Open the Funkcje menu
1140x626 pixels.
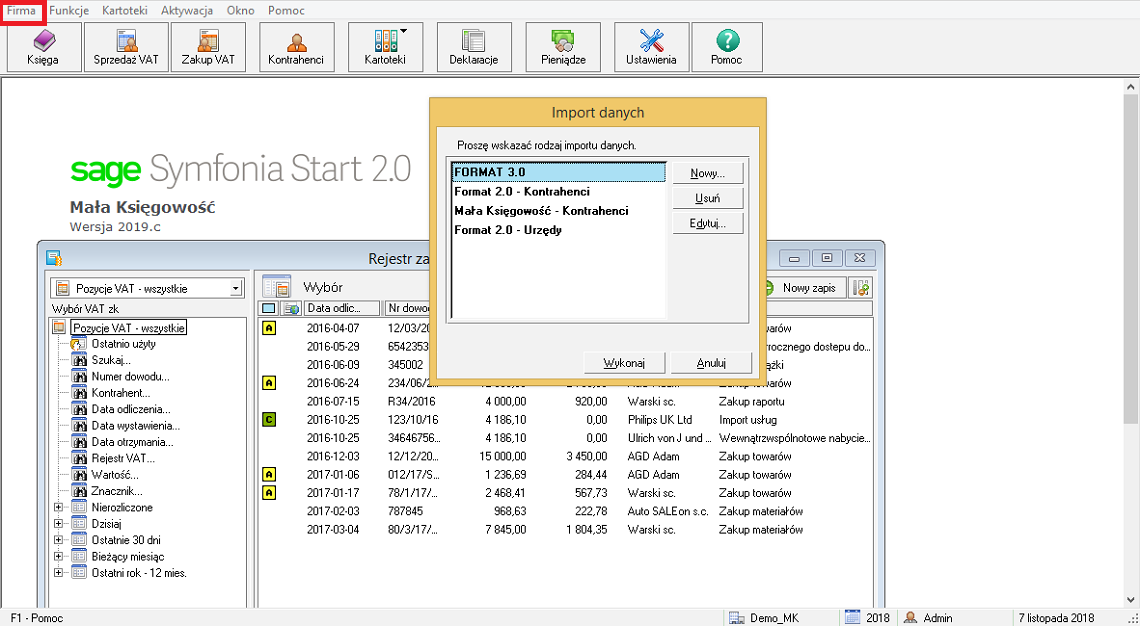click(x=69, y=11)
